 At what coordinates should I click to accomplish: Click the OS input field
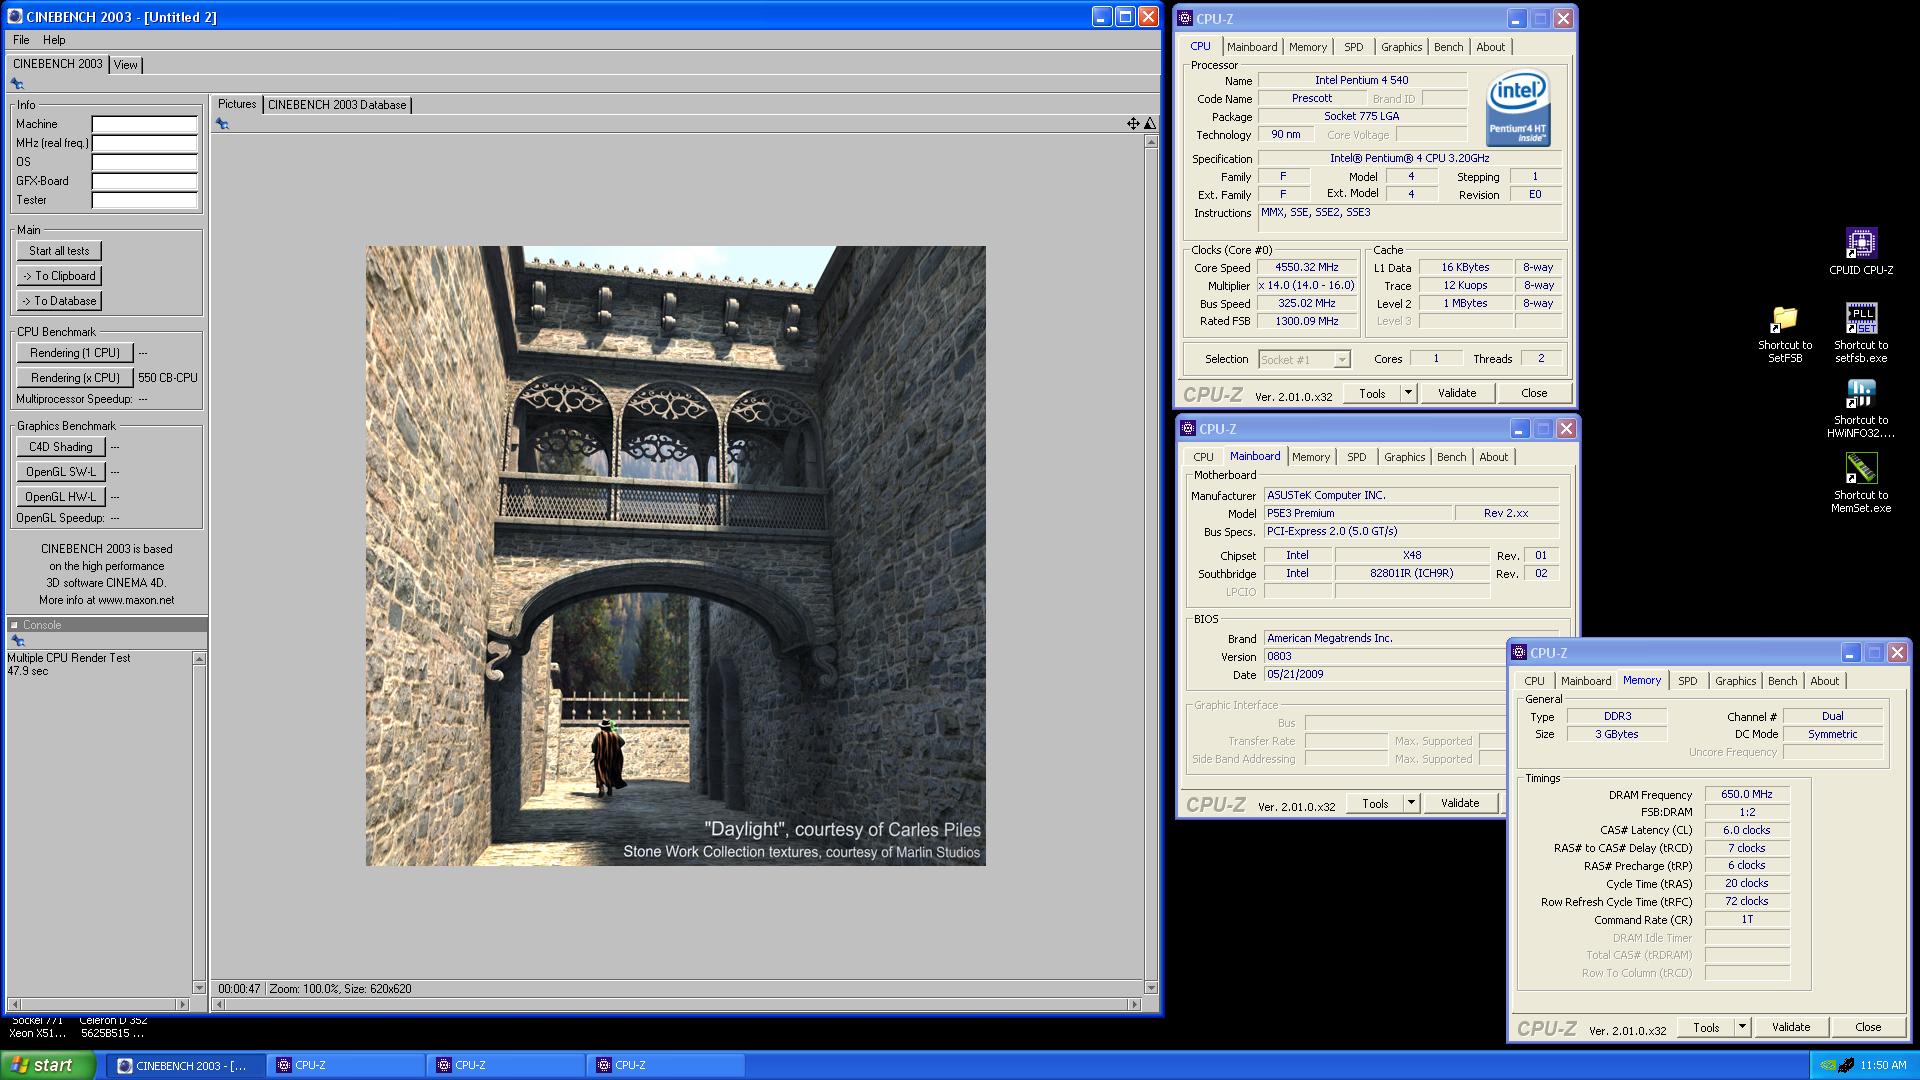click(145, 162)
